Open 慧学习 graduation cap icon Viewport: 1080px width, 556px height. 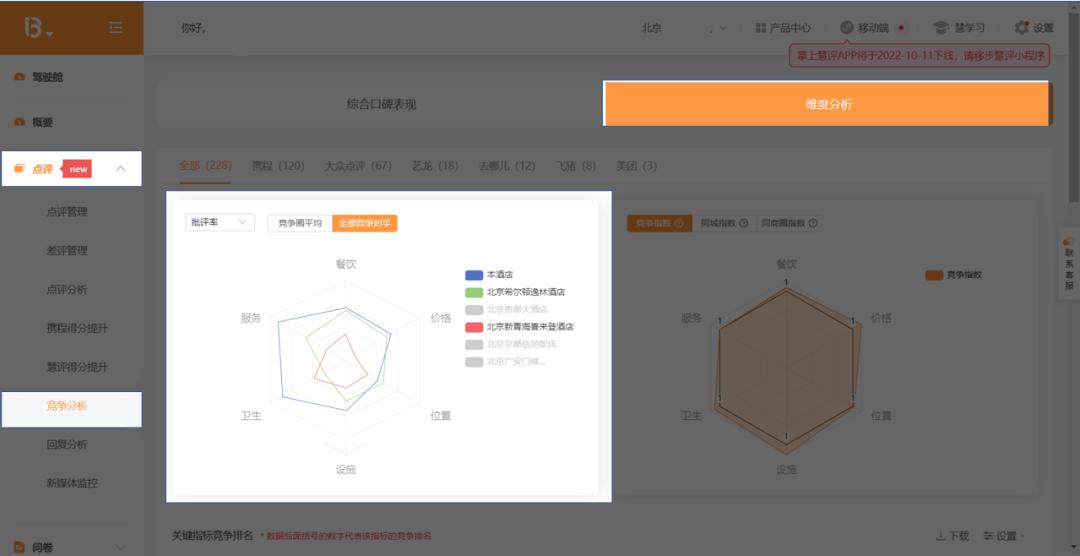point(941,28)
